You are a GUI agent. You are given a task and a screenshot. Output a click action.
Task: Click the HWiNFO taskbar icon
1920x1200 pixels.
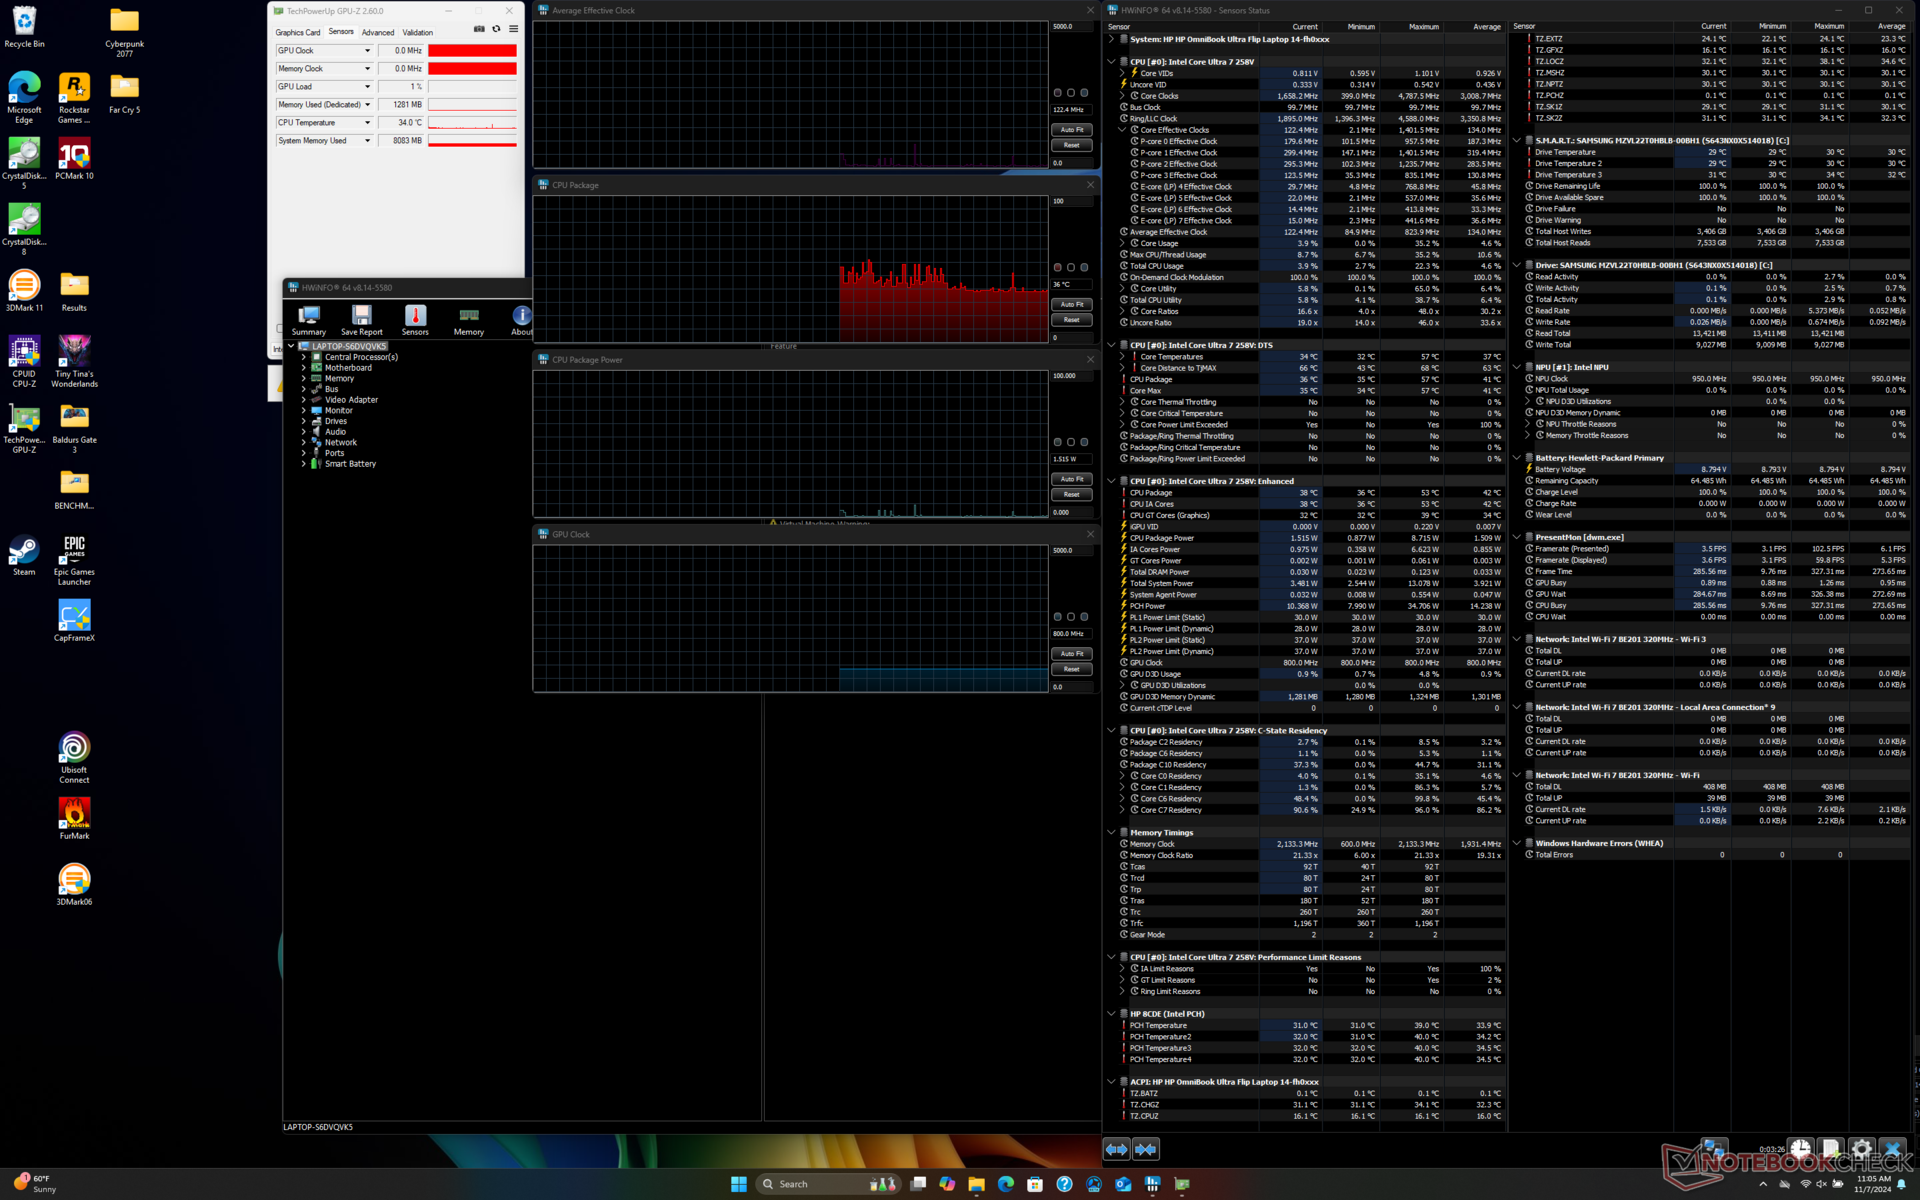coord(1153,1184)
